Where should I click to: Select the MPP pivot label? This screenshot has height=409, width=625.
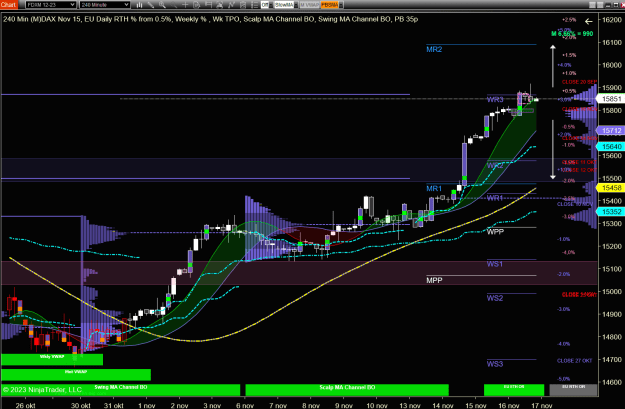tap(434, 280)
